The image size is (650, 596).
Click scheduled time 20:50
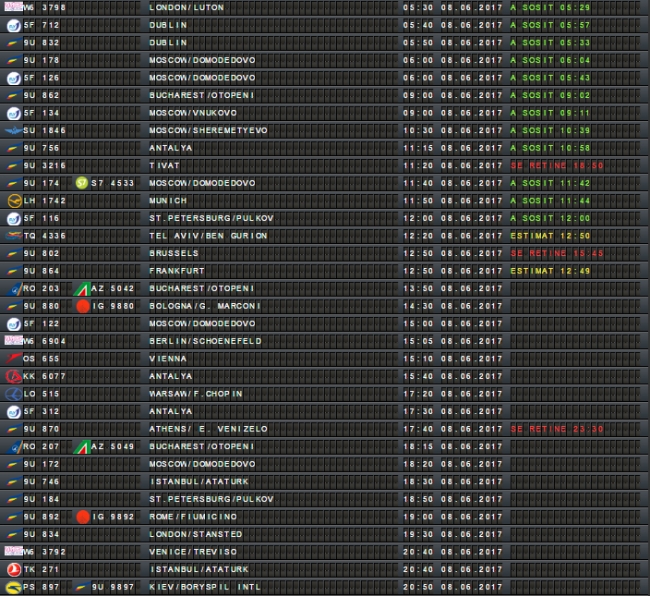418,587
